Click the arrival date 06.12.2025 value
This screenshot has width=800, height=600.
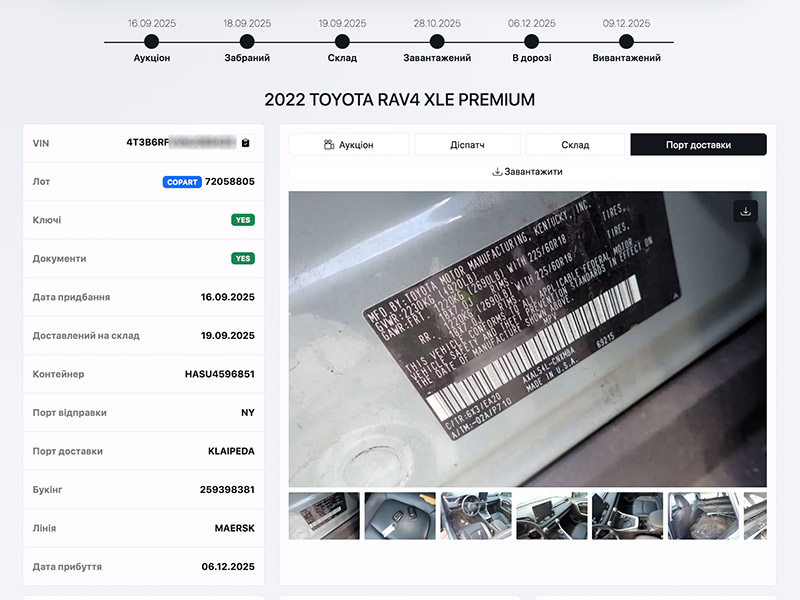228,567
